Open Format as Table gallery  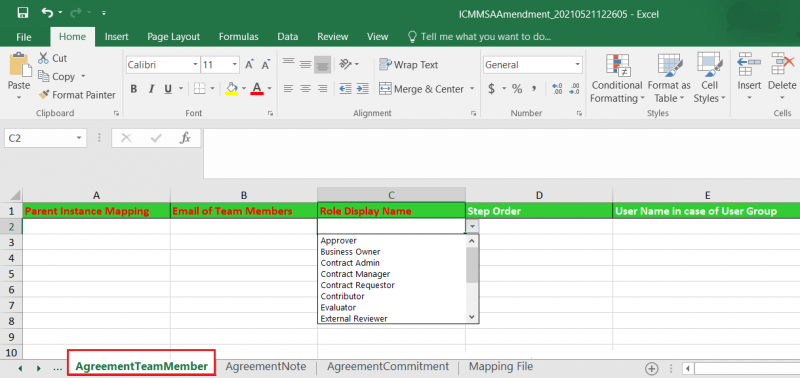tap(669, 78)
